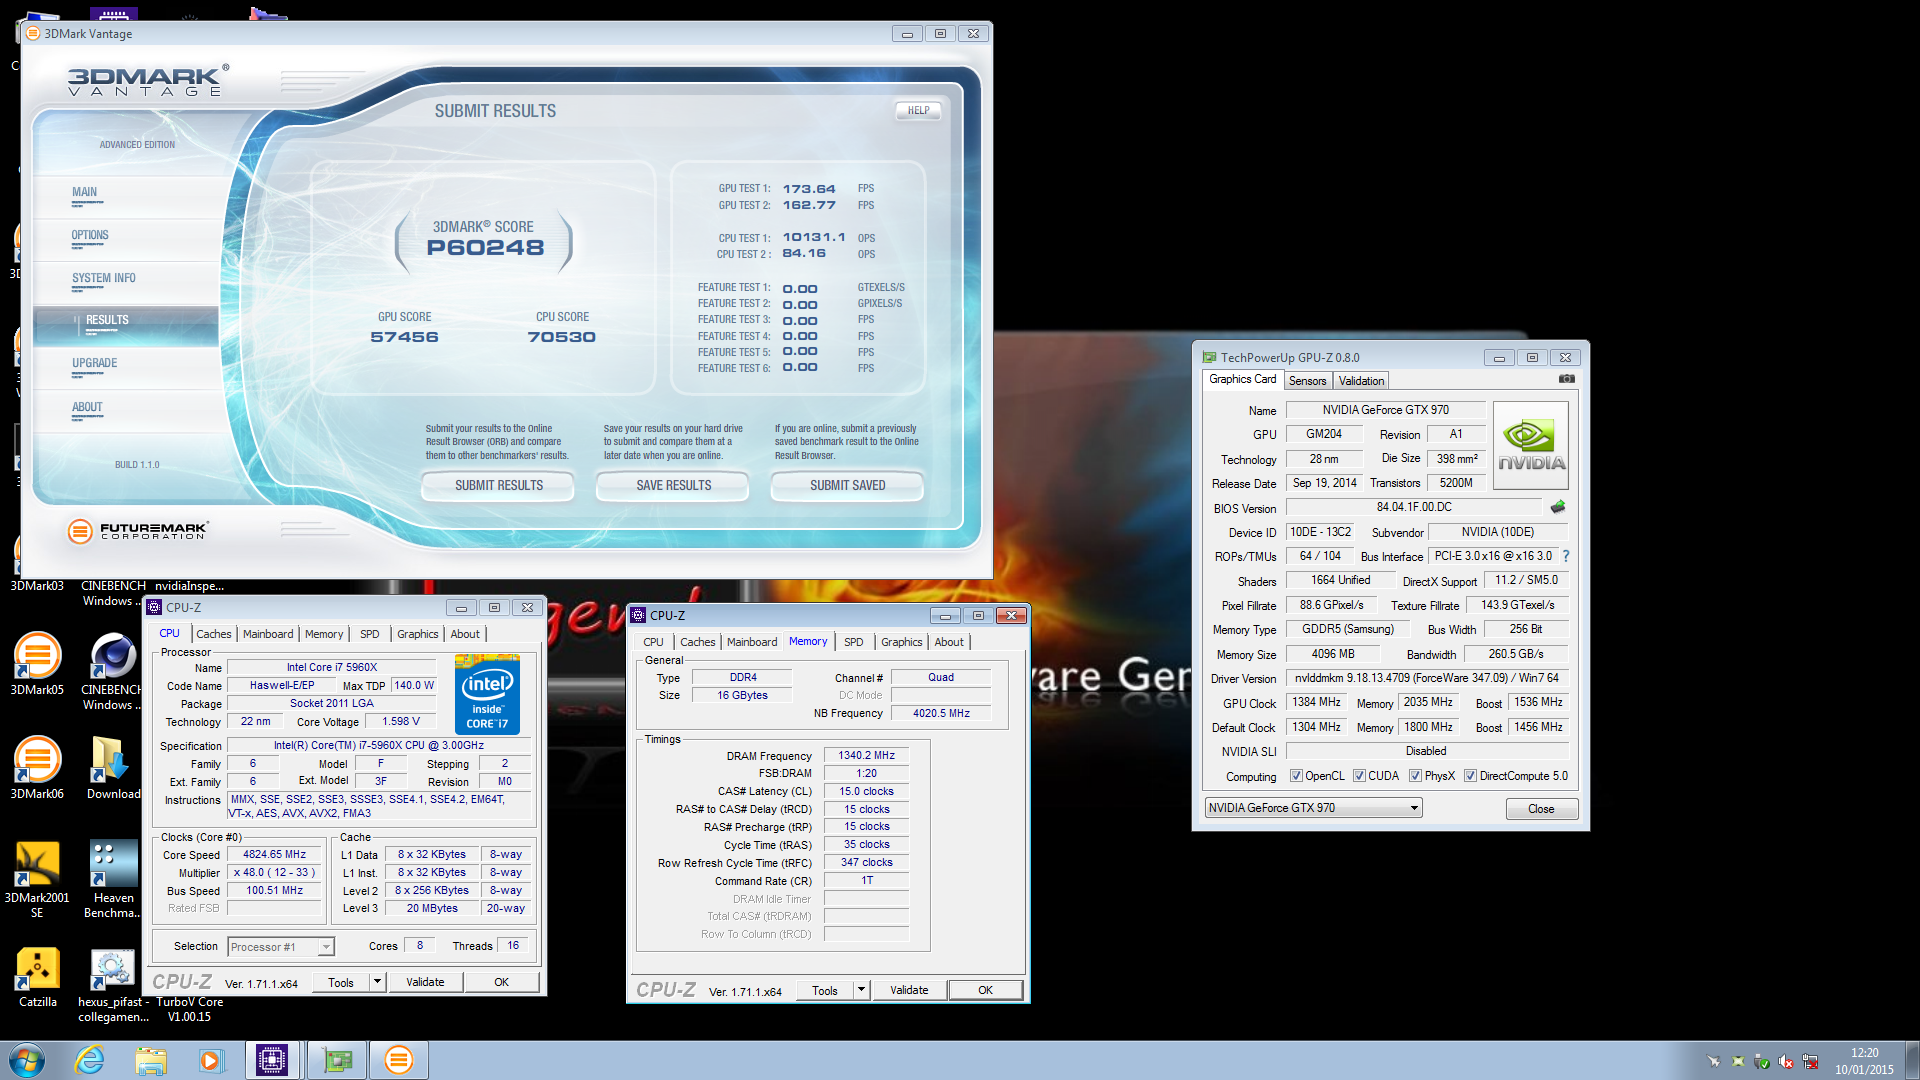The image size is (1920, 1080).
Task: Open the Download folder icon on desktop
Action: tap(113, 768)
